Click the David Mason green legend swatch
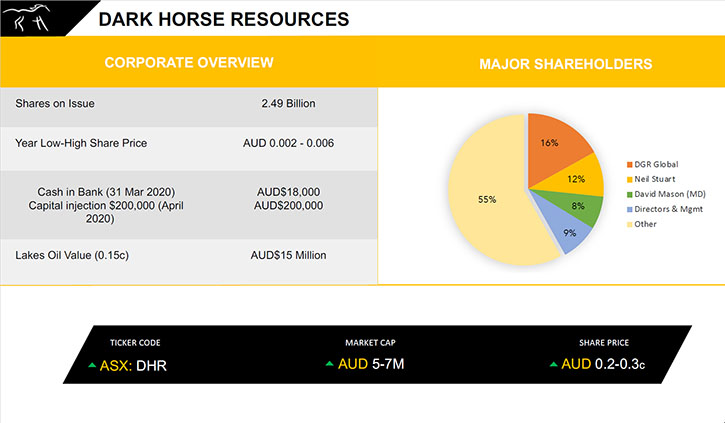725x423 pixels. [629, 195]
